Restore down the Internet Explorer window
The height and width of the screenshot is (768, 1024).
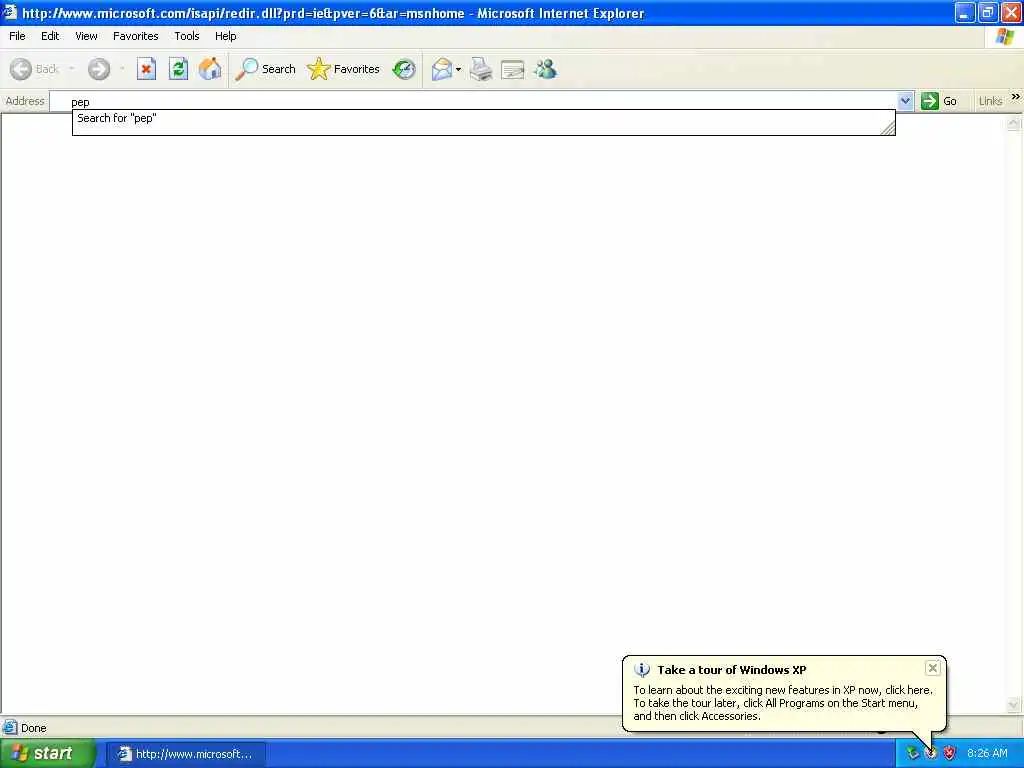[x=987, y=12]
